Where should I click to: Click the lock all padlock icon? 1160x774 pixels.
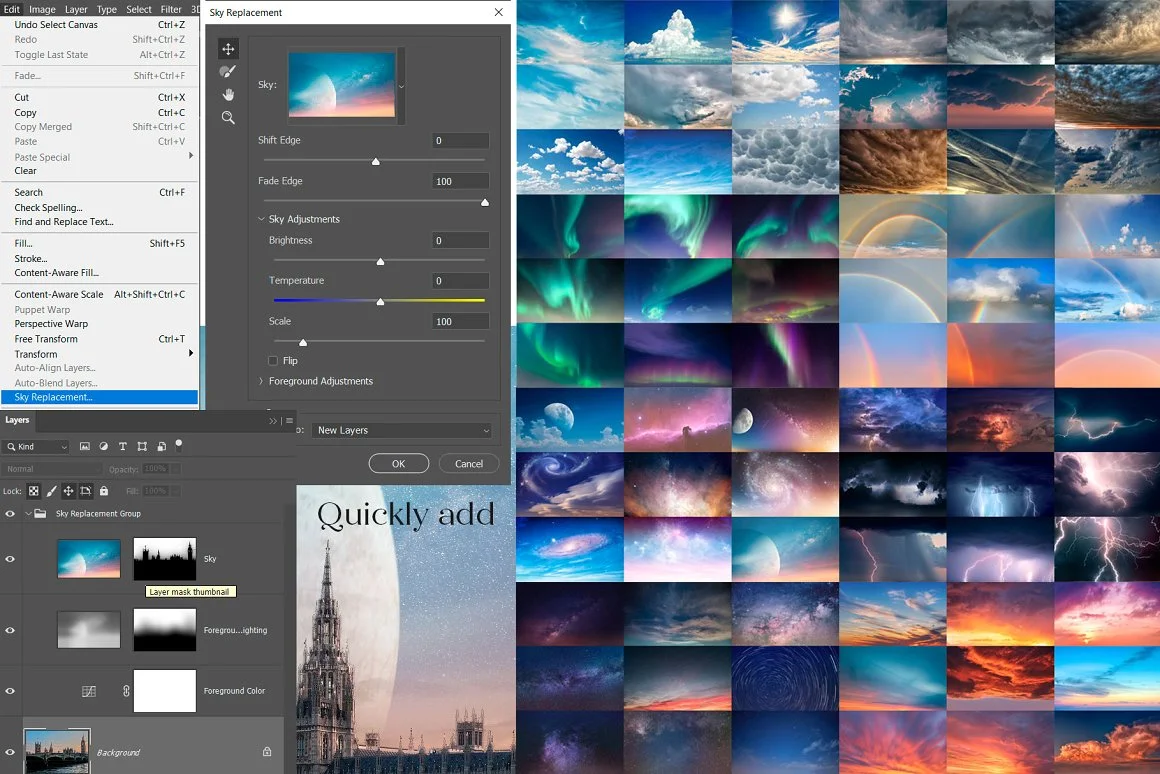[x=104, y=491]
